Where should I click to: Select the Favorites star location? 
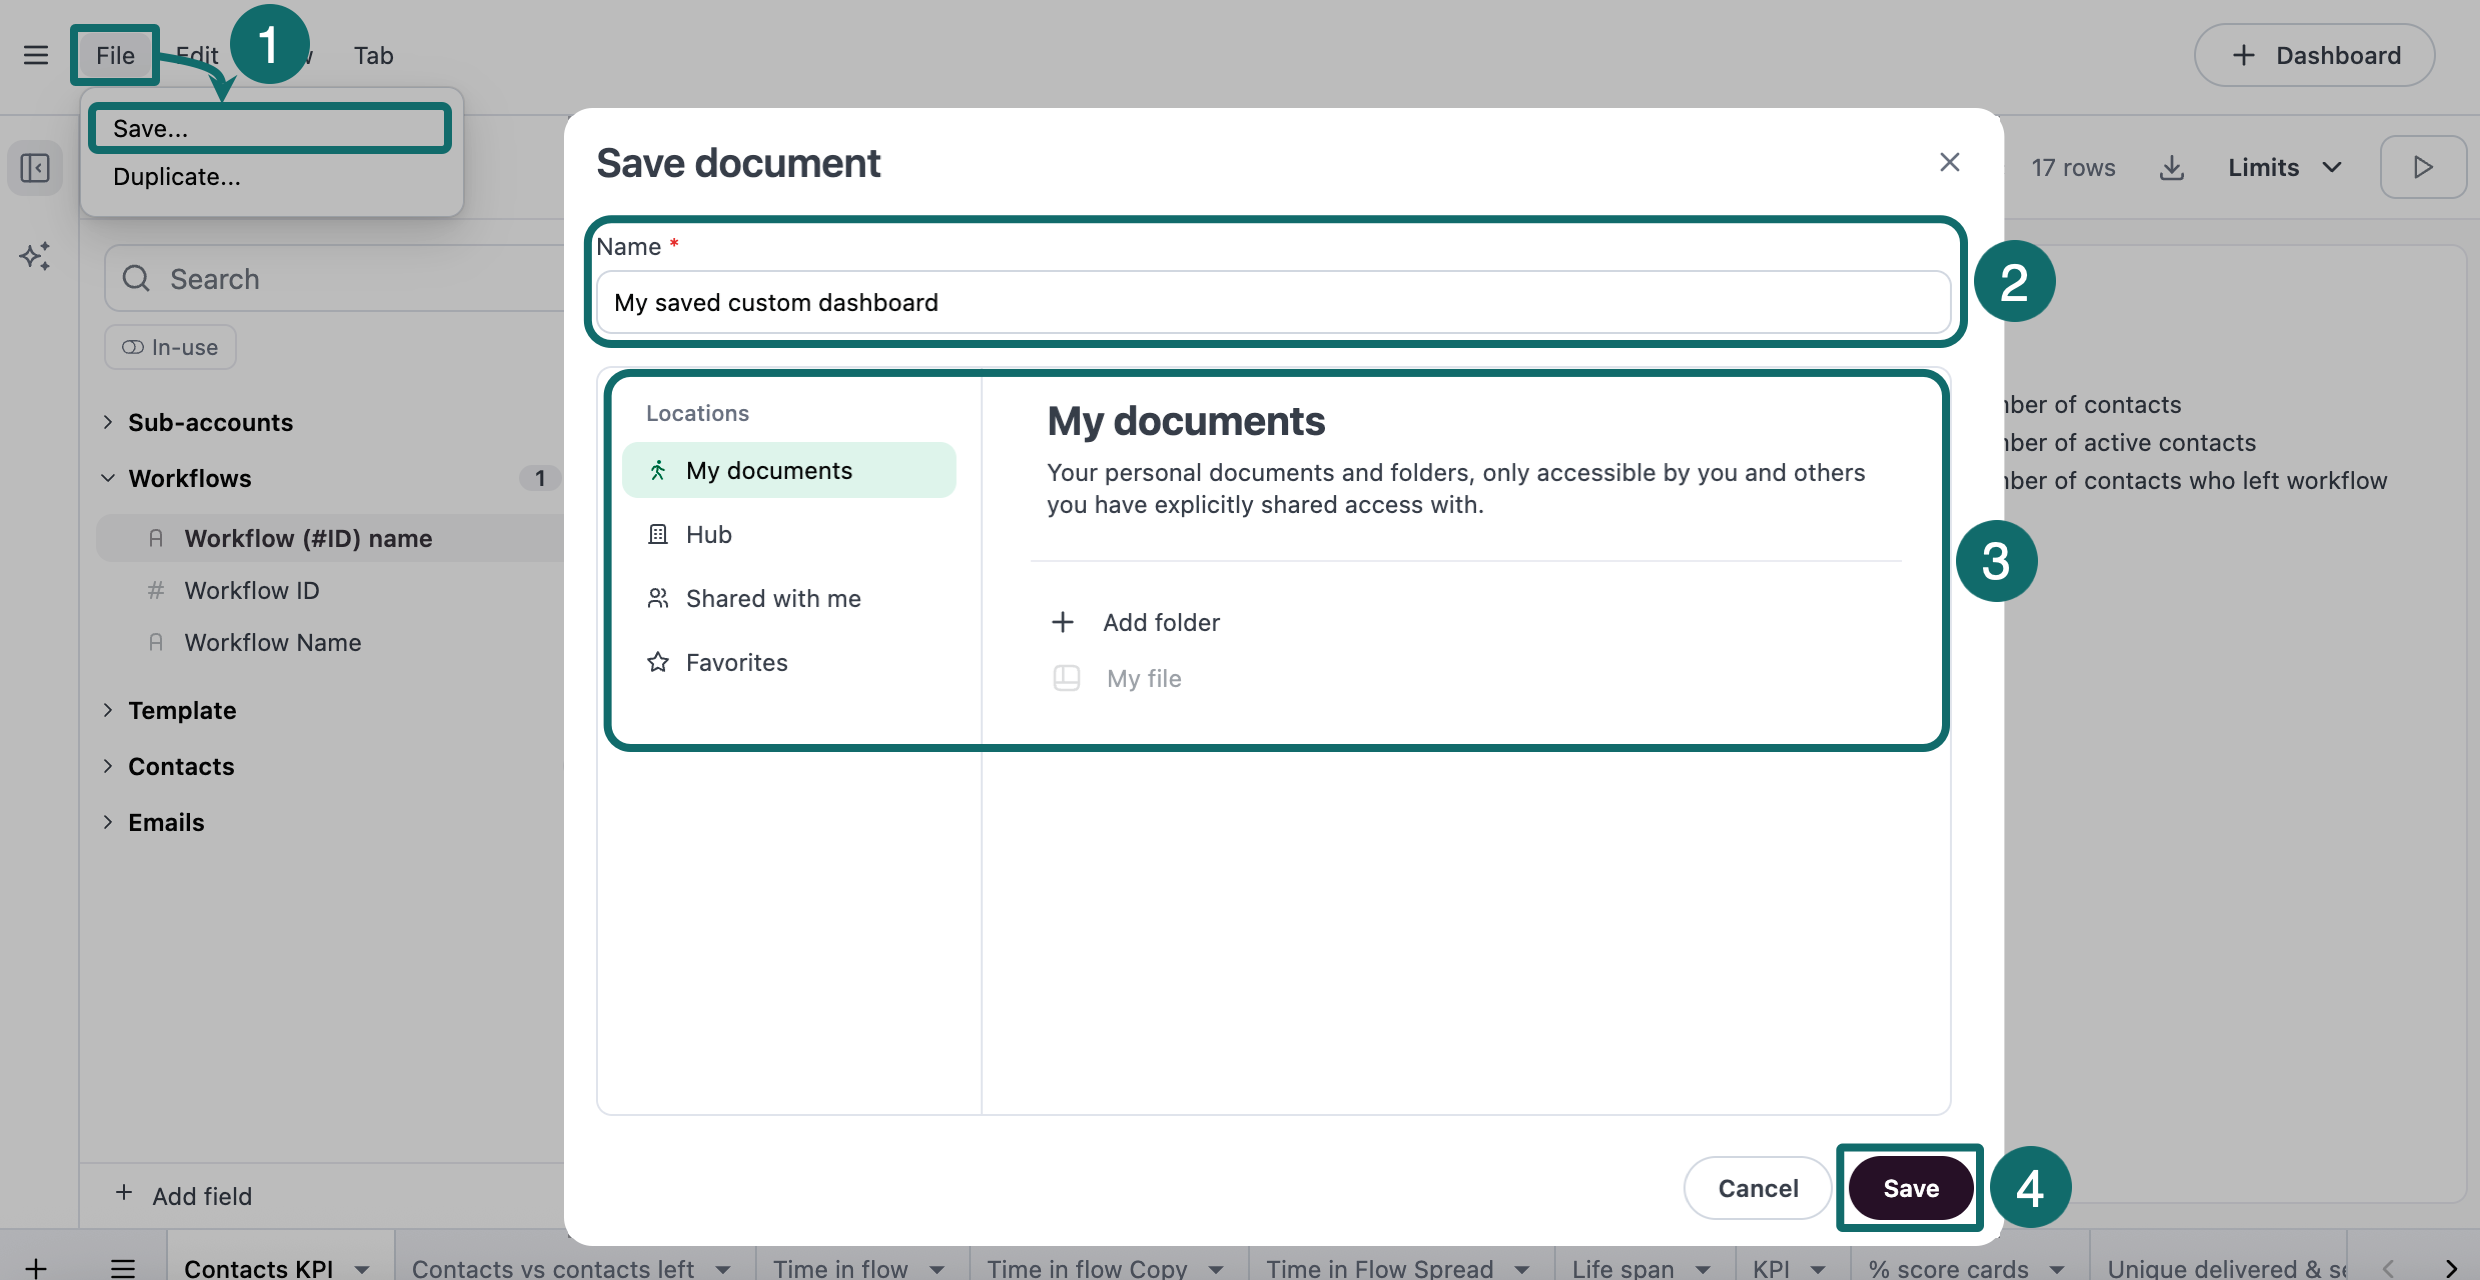736,662
